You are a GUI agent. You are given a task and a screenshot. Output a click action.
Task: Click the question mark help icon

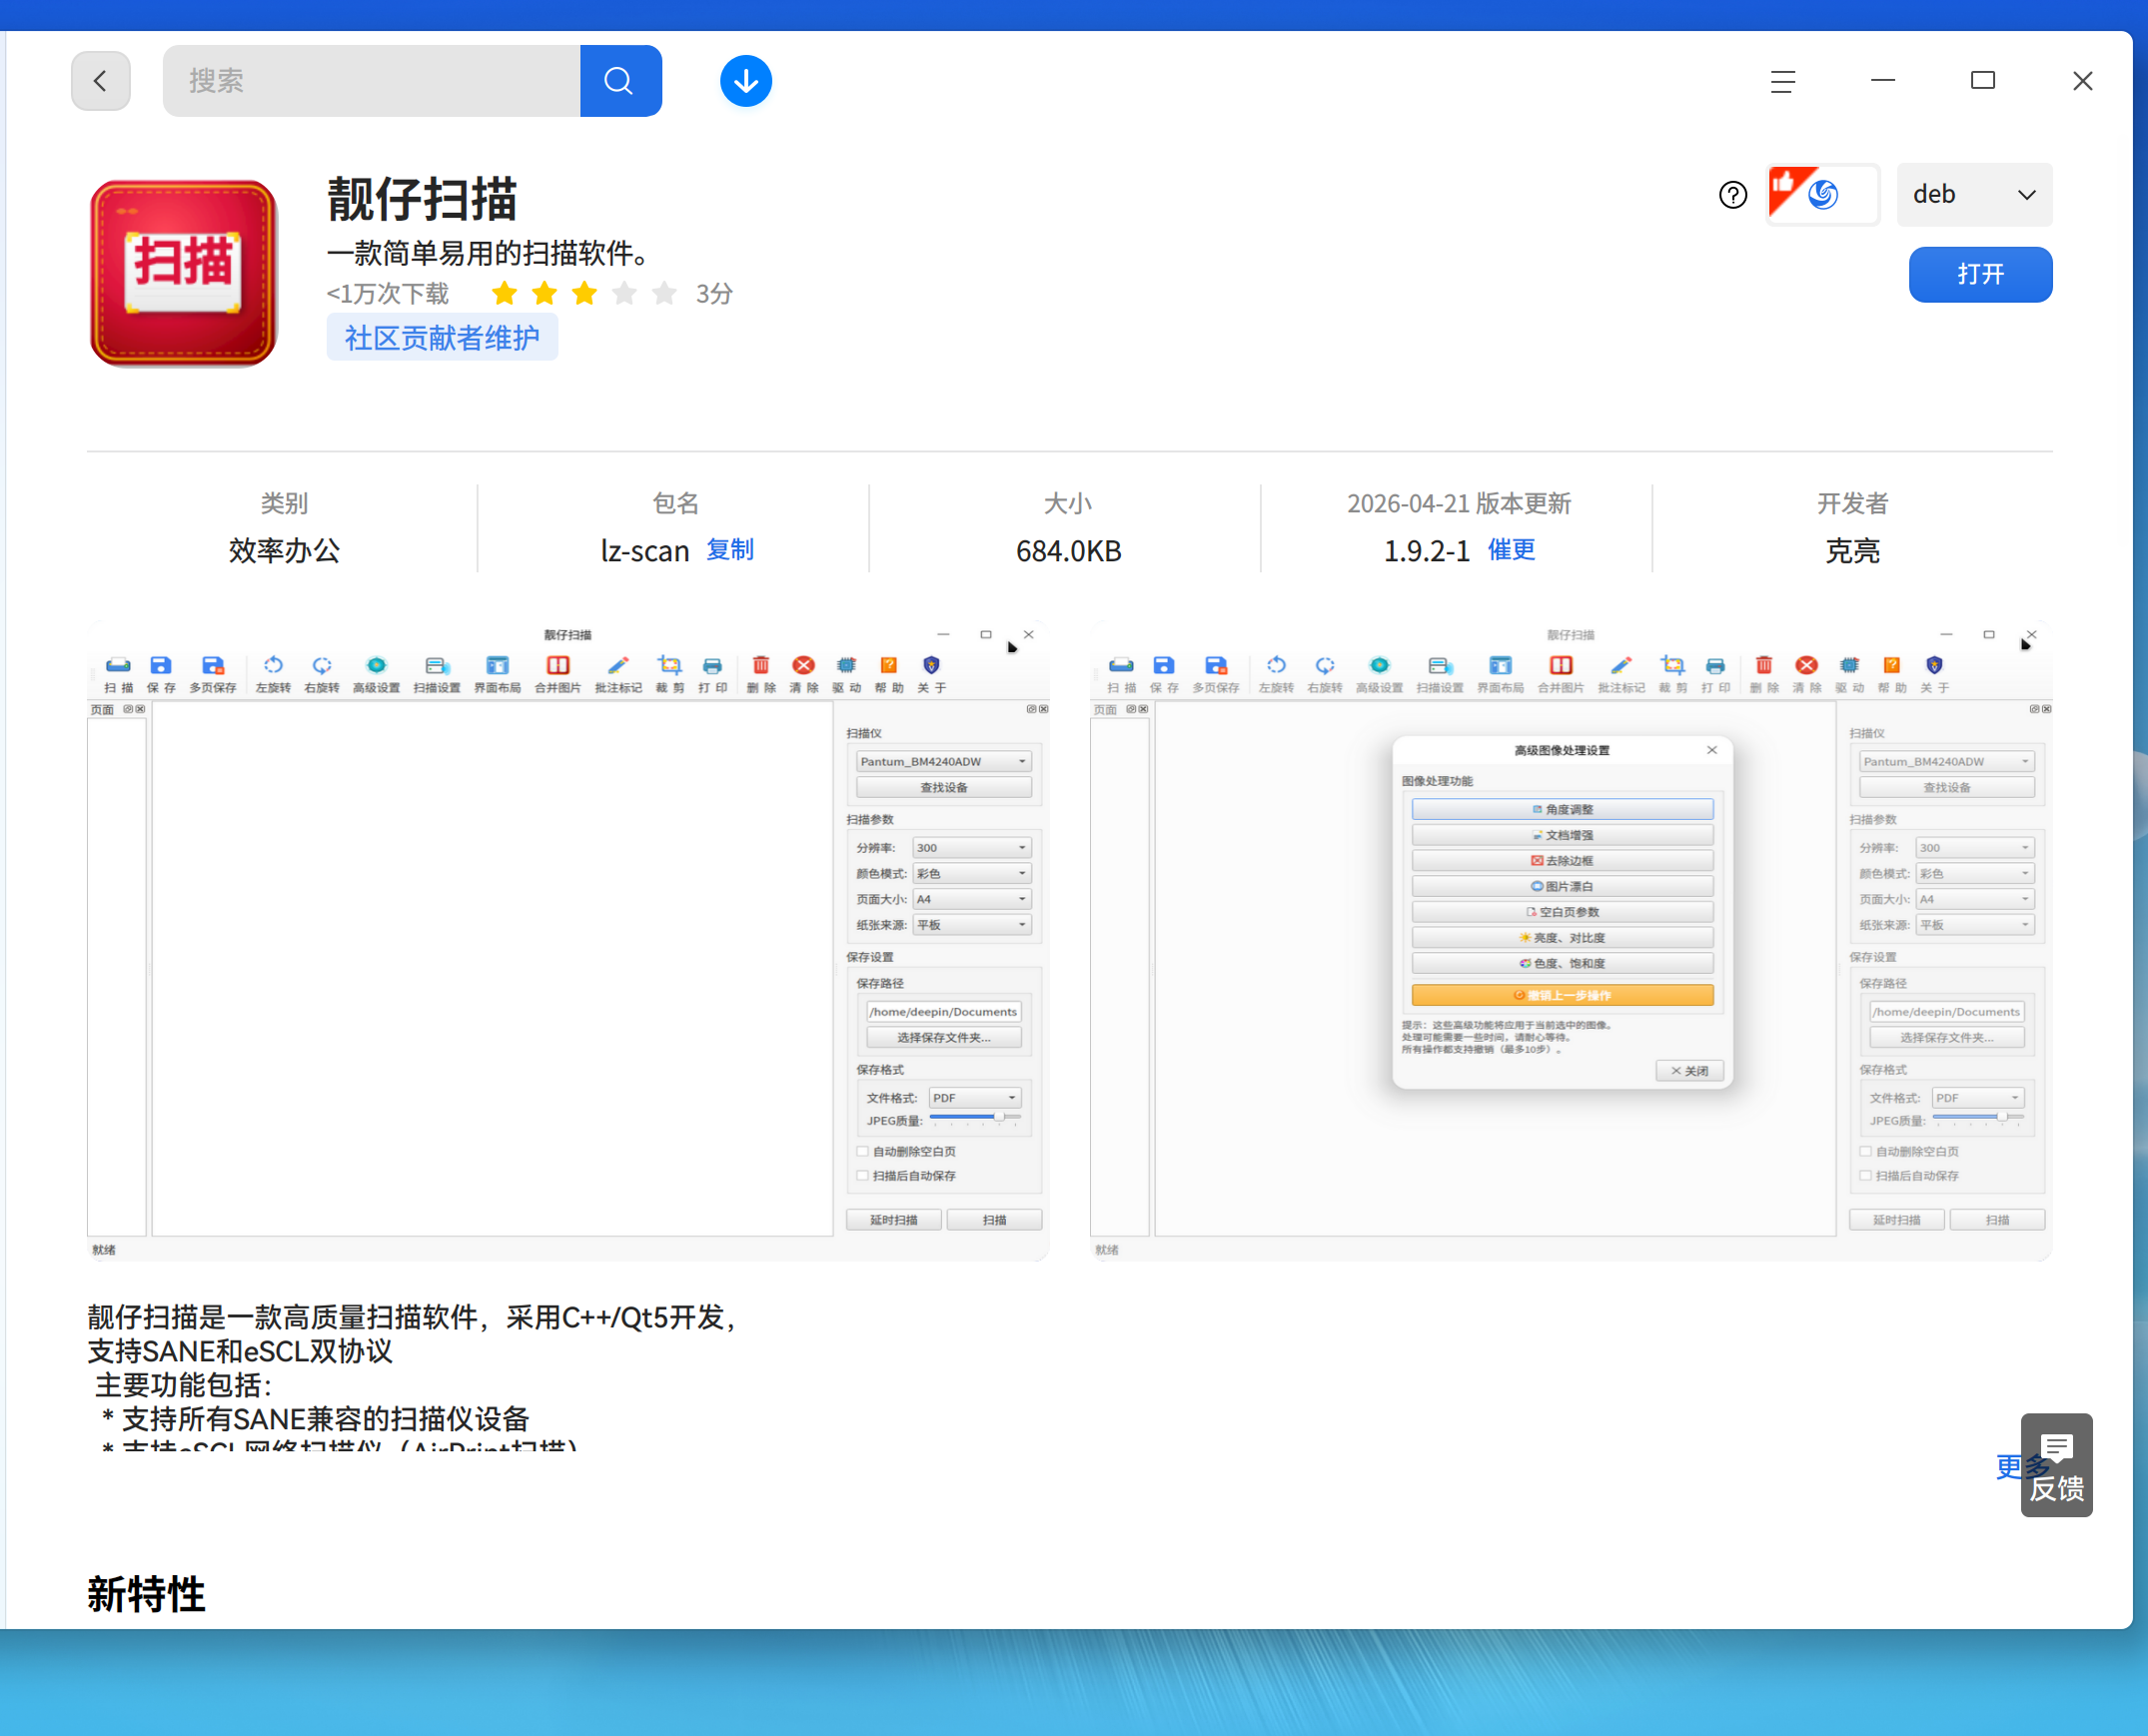(1732, 195)
